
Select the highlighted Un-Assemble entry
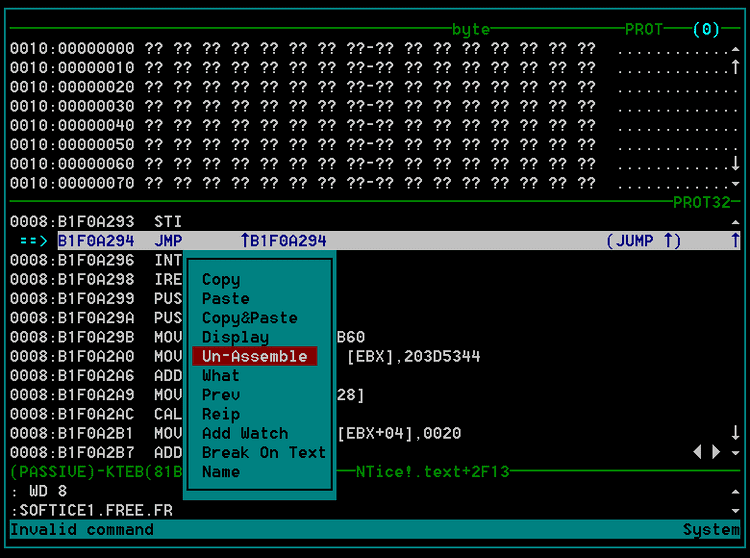254,356
